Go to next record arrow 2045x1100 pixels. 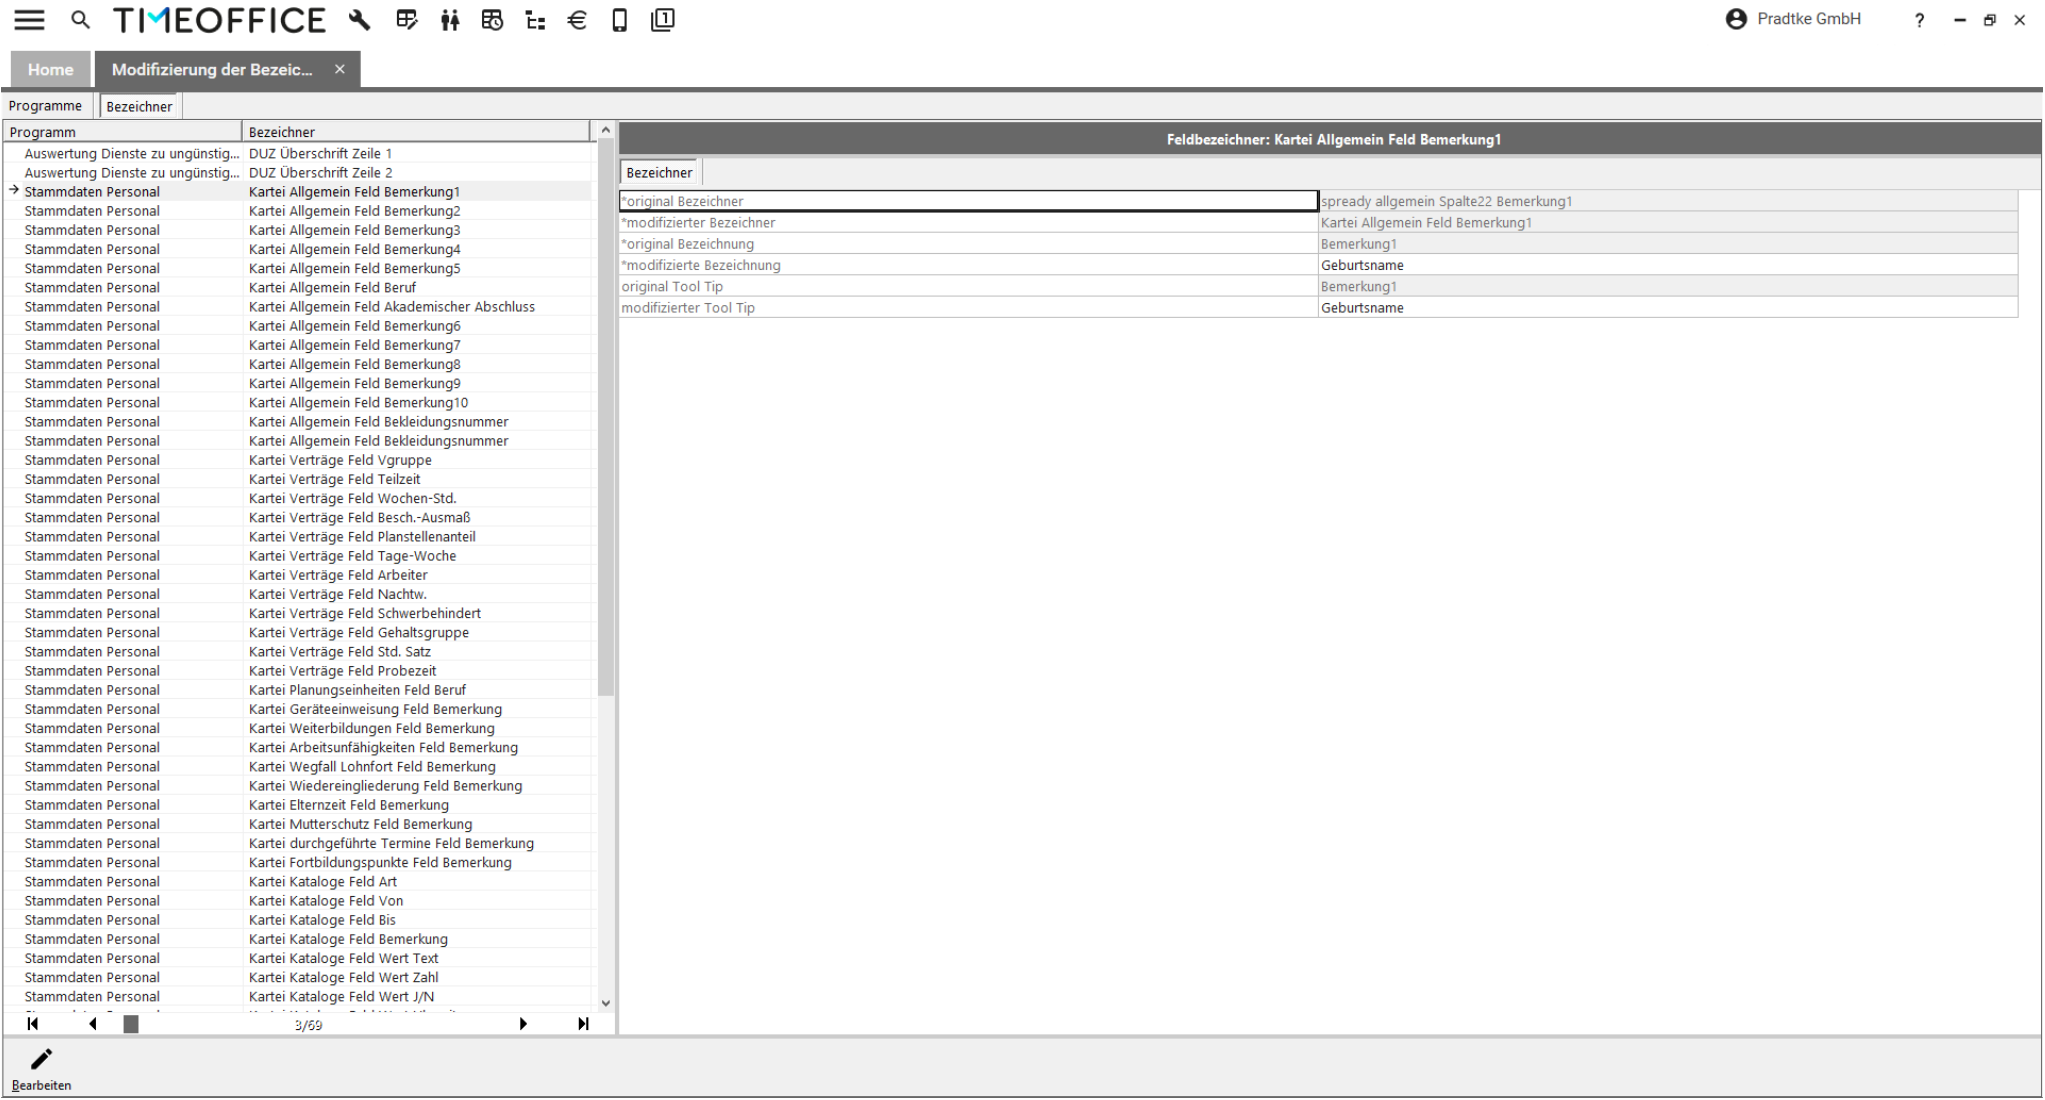click(x=523, y=1024)
